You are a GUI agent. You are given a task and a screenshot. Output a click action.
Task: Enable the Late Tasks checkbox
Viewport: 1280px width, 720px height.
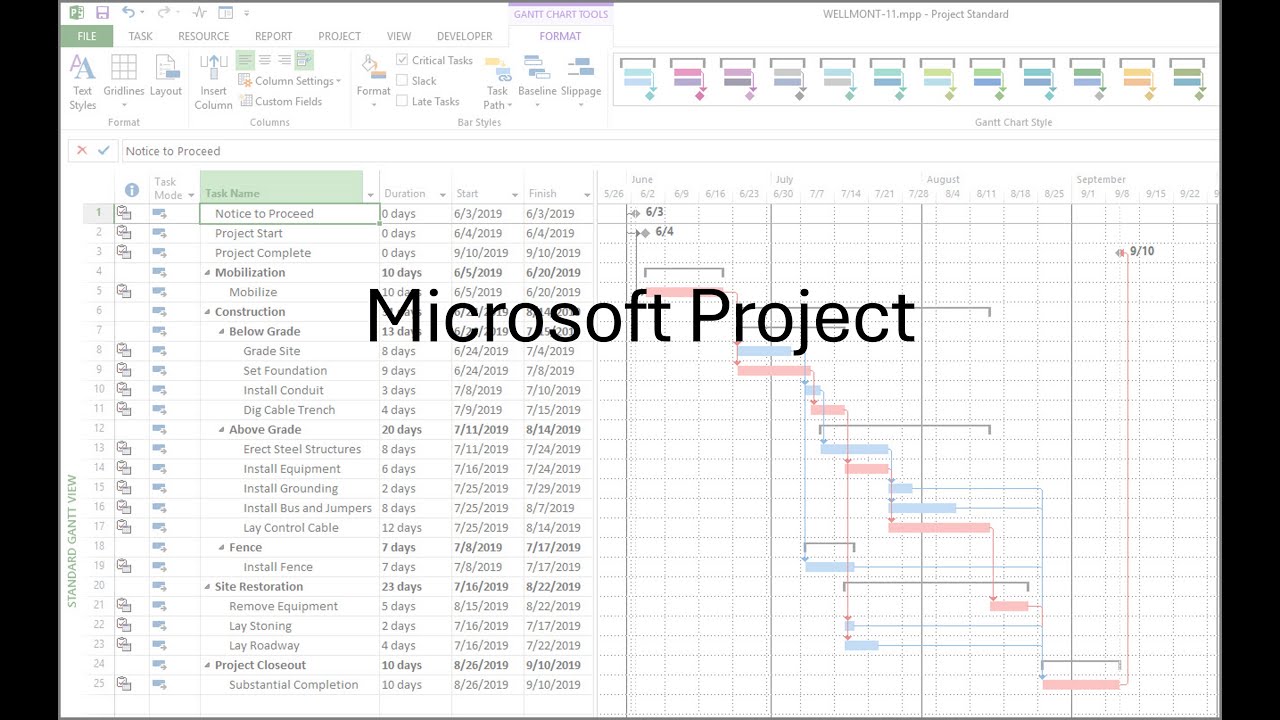pos(402,101)
